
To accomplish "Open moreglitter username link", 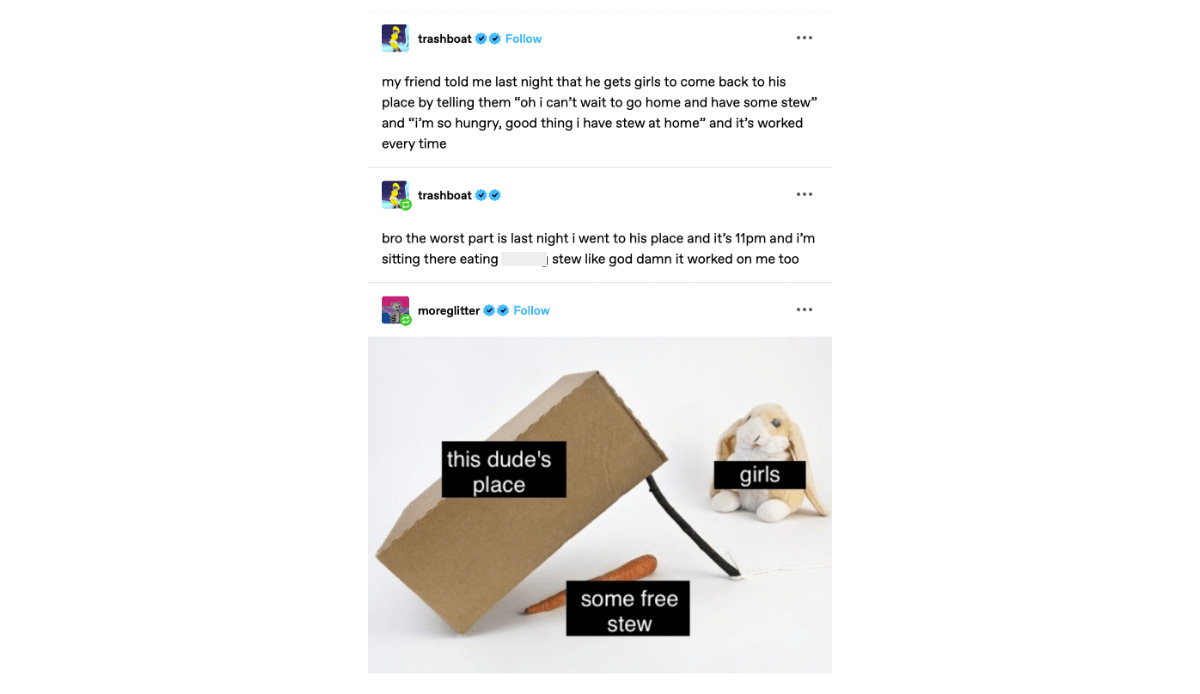I will coord(449,311).
